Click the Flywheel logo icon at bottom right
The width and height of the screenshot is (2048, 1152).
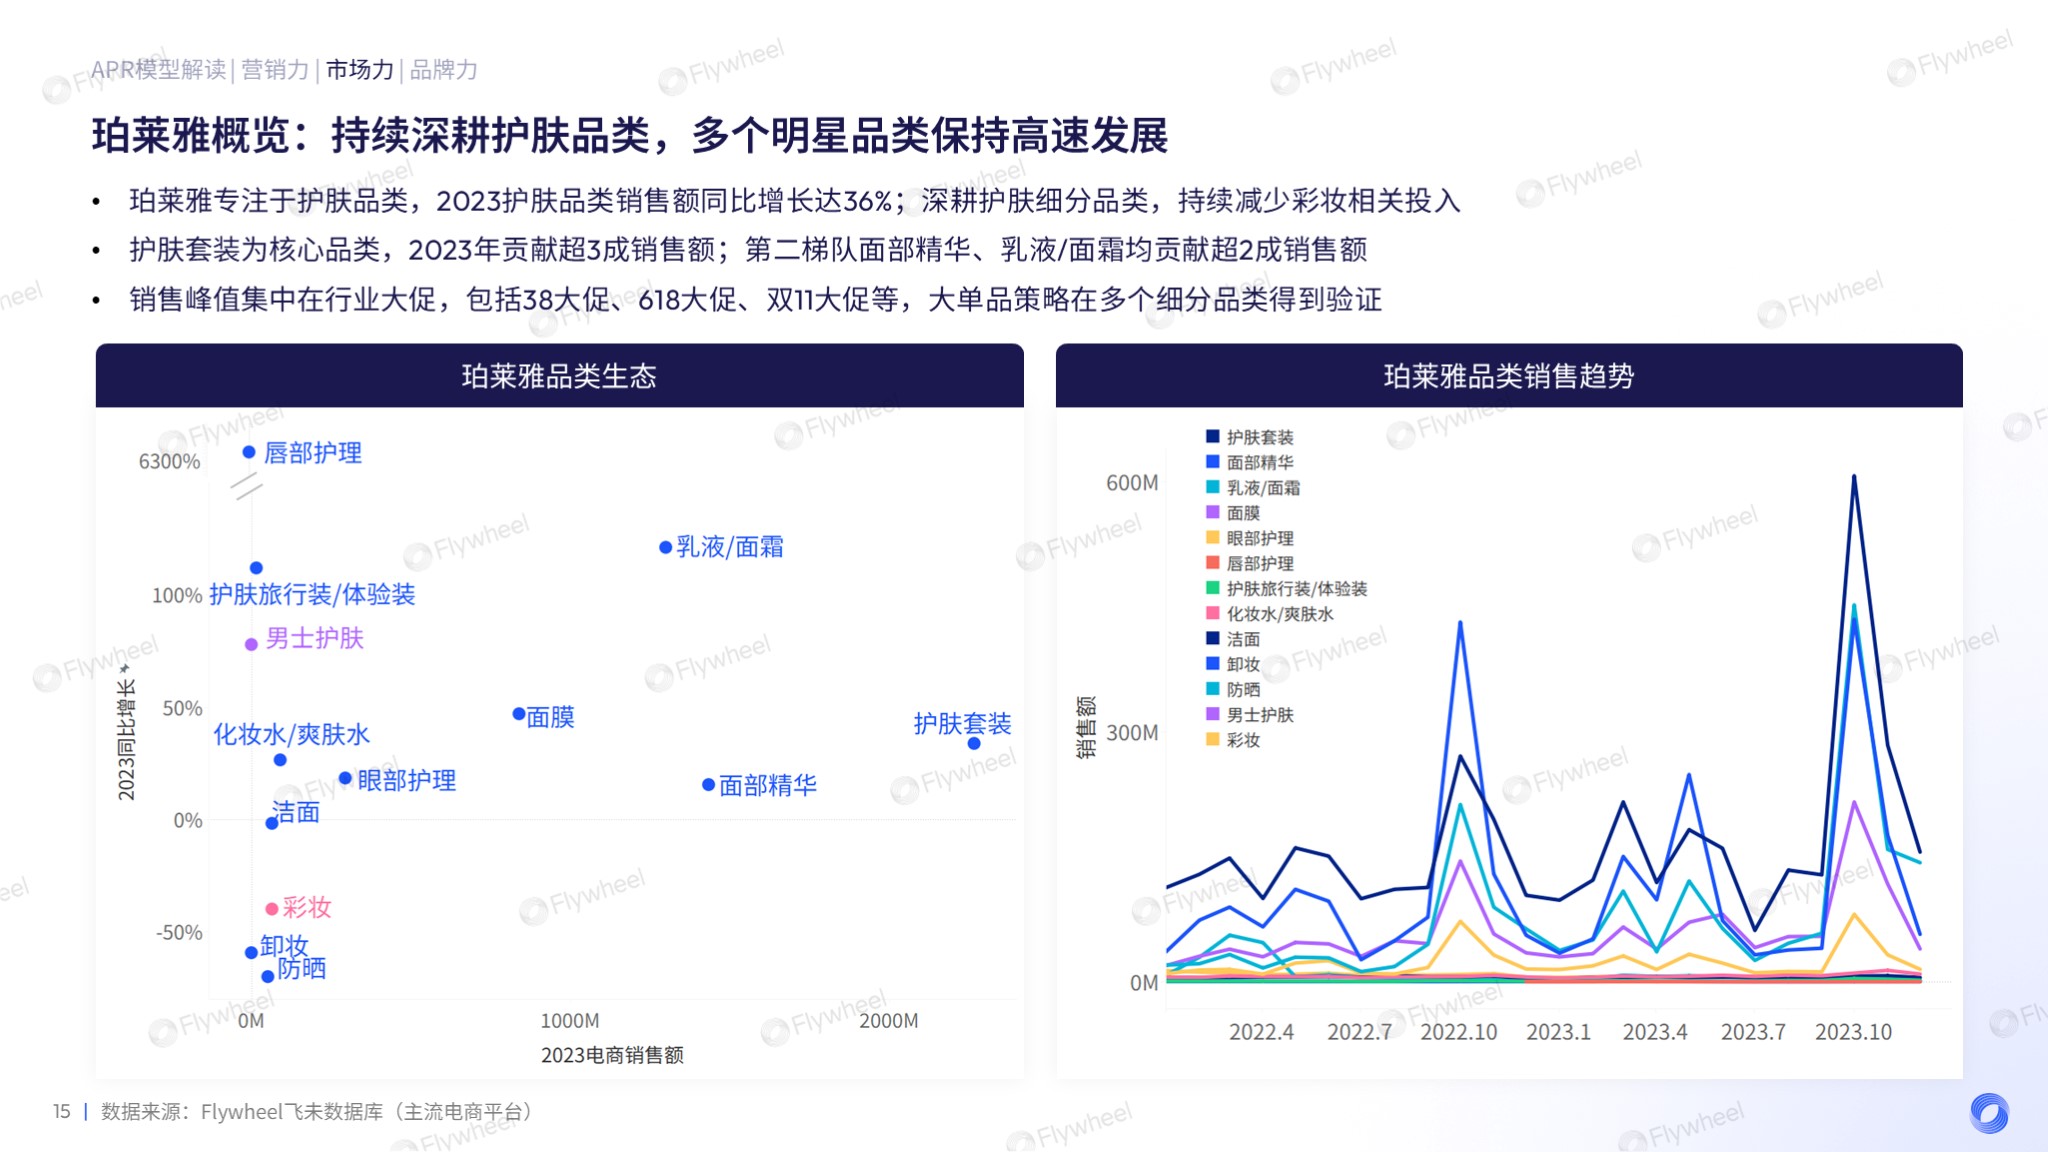pyautogui.click(x=1989, y=1113)
